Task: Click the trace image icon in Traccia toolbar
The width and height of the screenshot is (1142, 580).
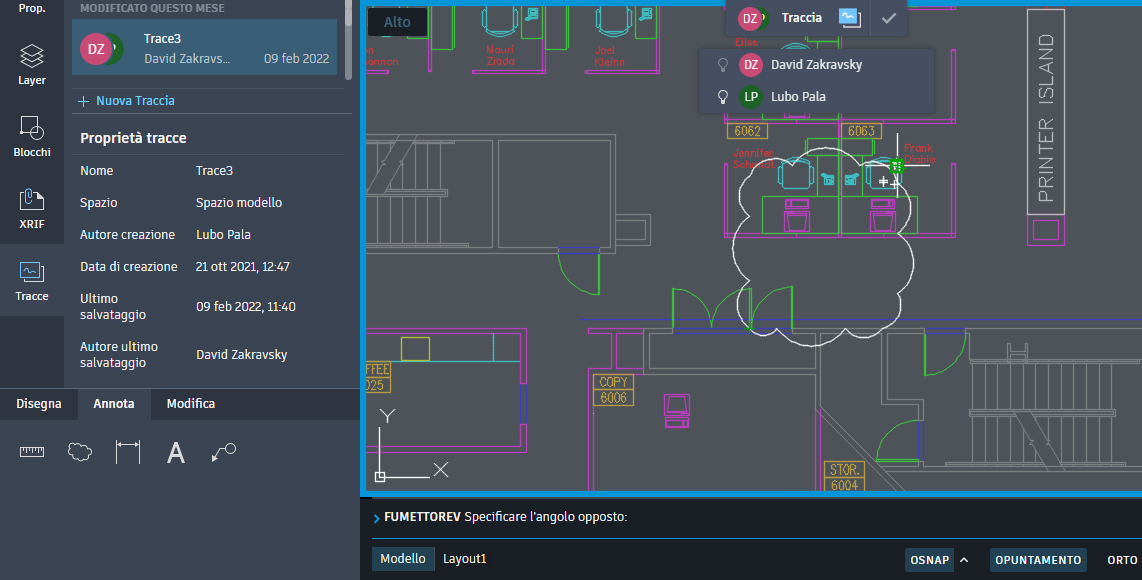Action: click(x=849, y=17)
